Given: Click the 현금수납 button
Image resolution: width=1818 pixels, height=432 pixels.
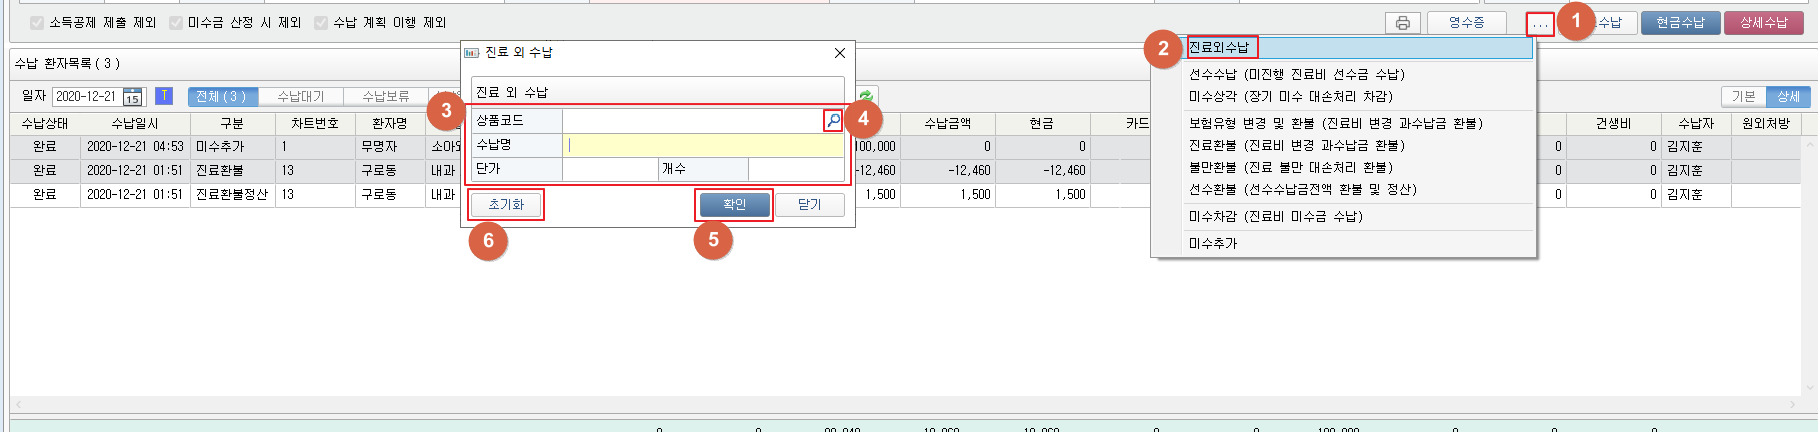Looking at the screenshot, I should click(x=1680, y=23).
